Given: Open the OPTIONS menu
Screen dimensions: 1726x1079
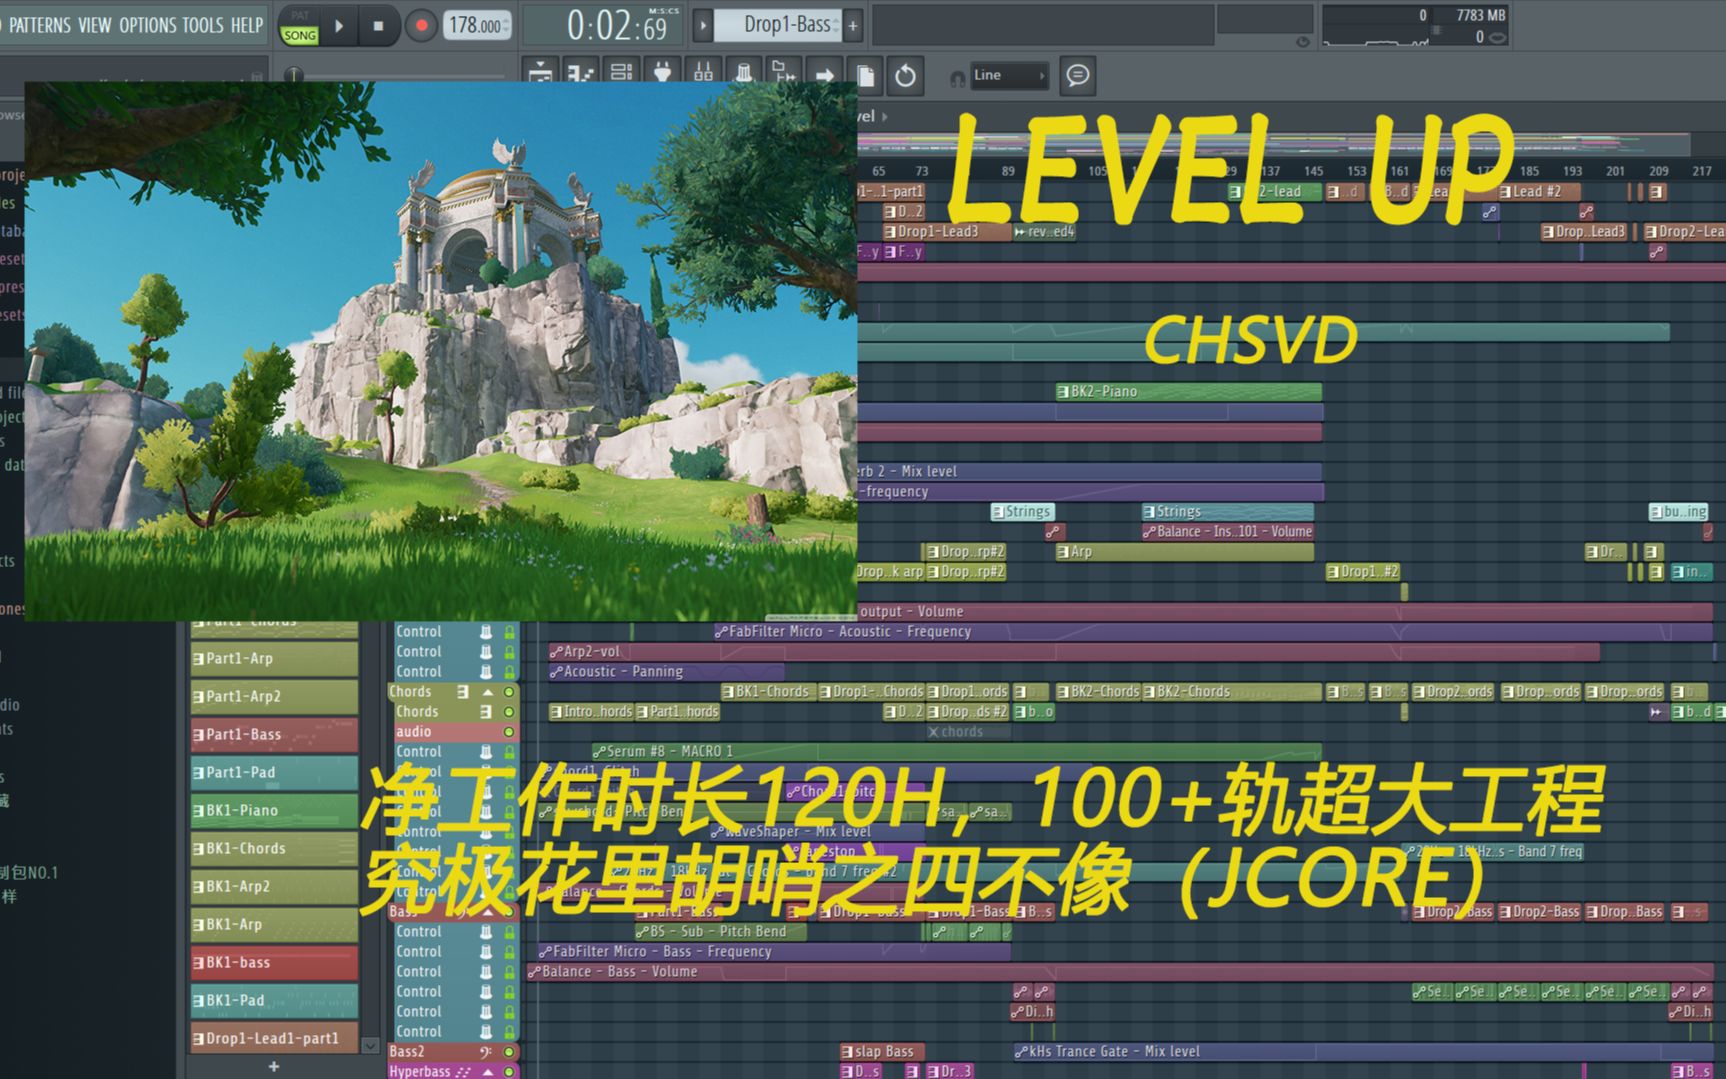Looking at the screenshot, I should click(148, 25).
